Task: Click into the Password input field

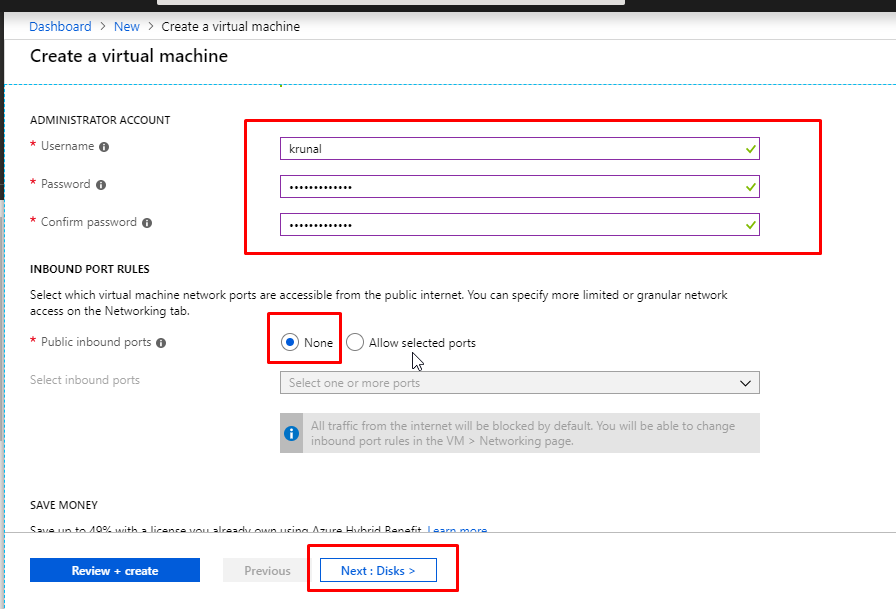Action: (x=510, y=187)
